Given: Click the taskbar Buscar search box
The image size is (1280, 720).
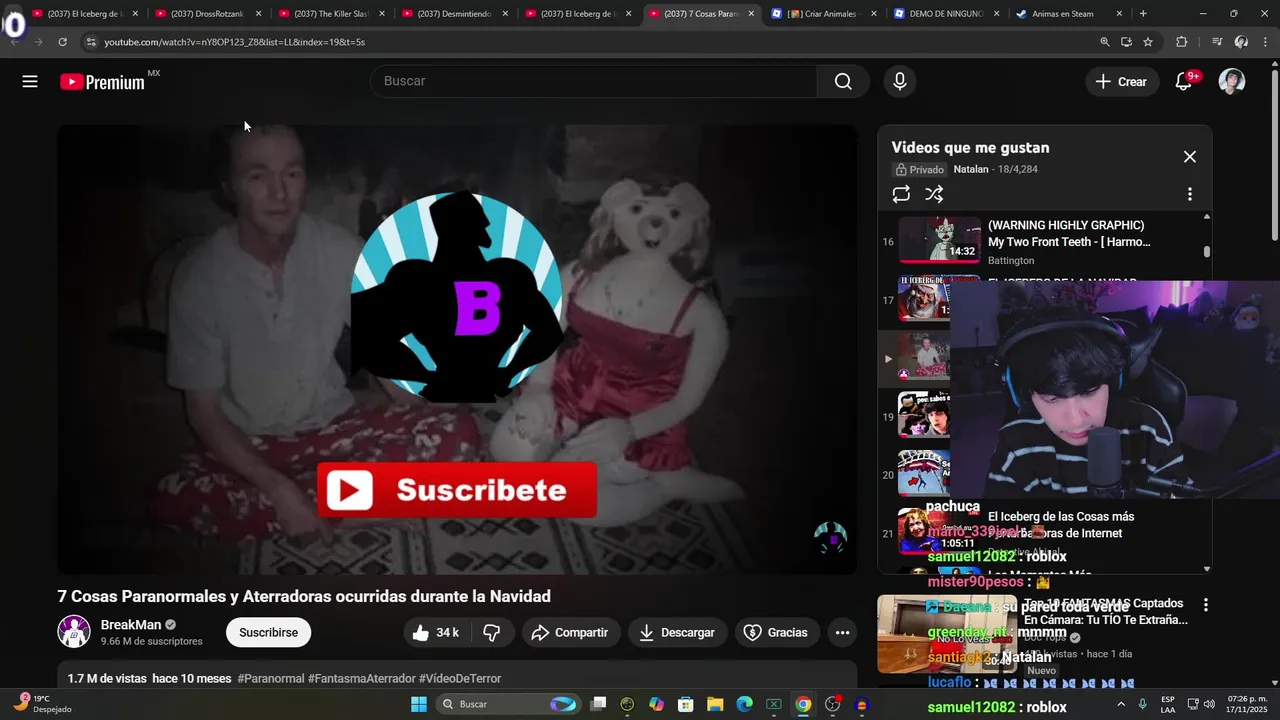Looking at the screenshot, I should tap(510, 704).
